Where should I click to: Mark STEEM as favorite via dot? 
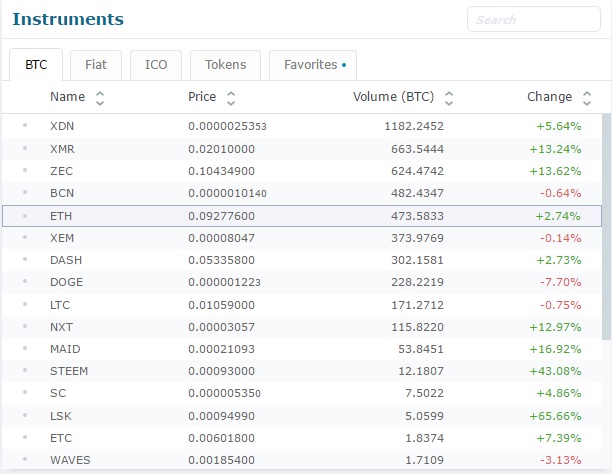(x=25, y=370)
